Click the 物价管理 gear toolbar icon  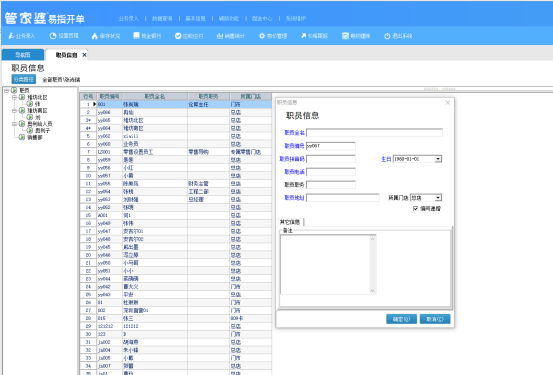click(x=262, y=36)
